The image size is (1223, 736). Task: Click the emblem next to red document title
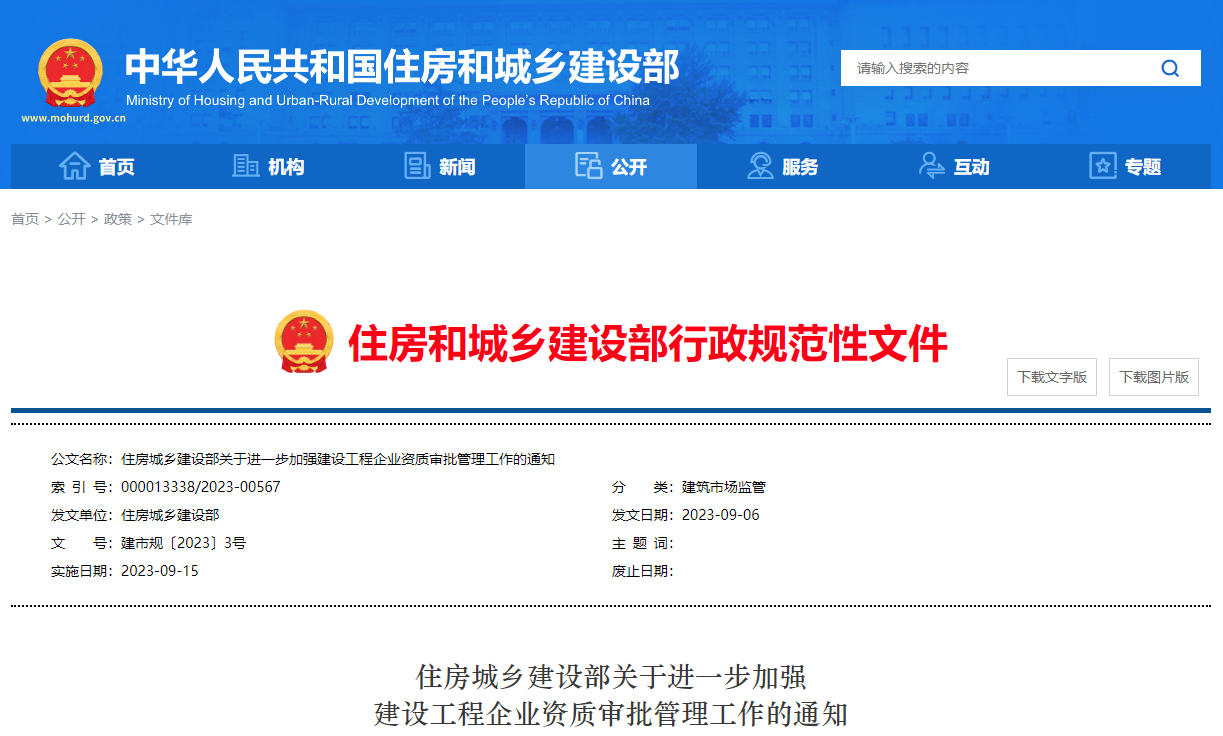[x=304, y=341]
